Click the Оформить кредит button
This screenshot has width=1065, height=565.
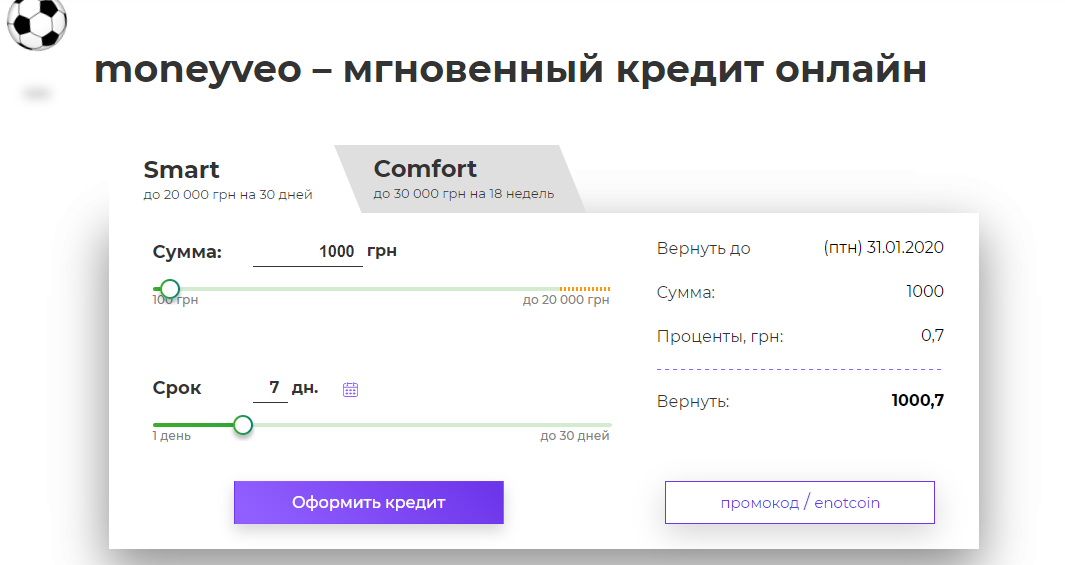click(x=368, y=502)
